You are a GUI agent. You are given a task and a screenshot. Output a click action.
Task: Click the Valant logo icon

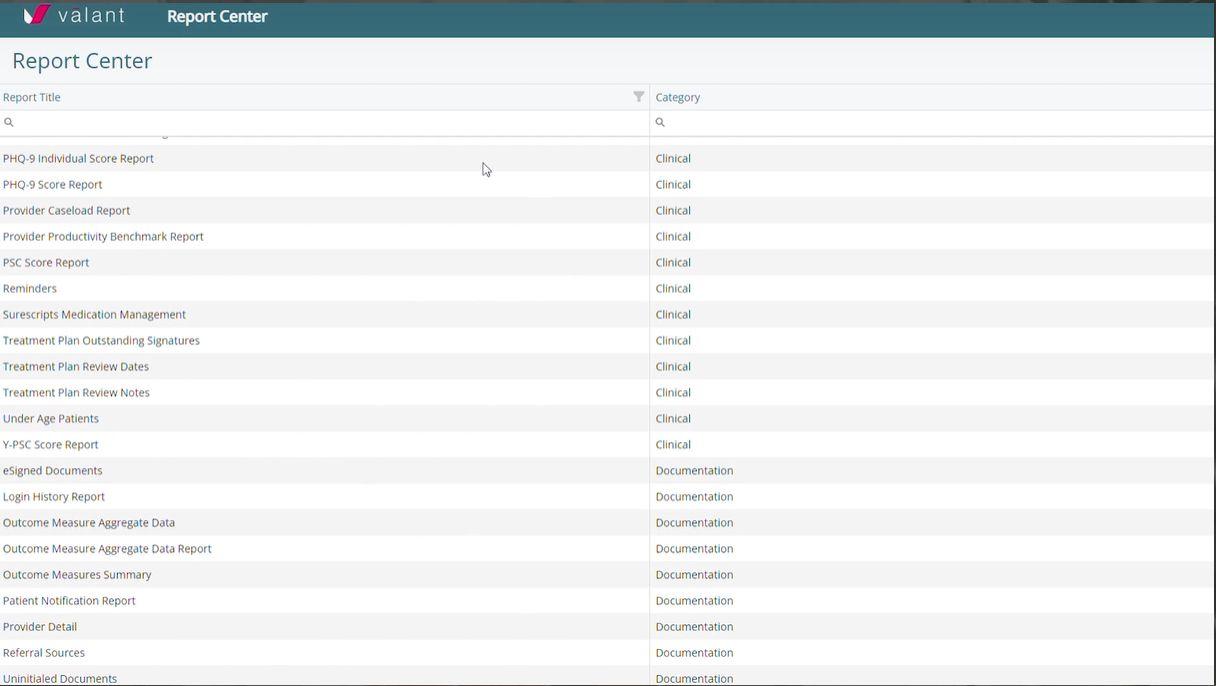click(37, 15)
